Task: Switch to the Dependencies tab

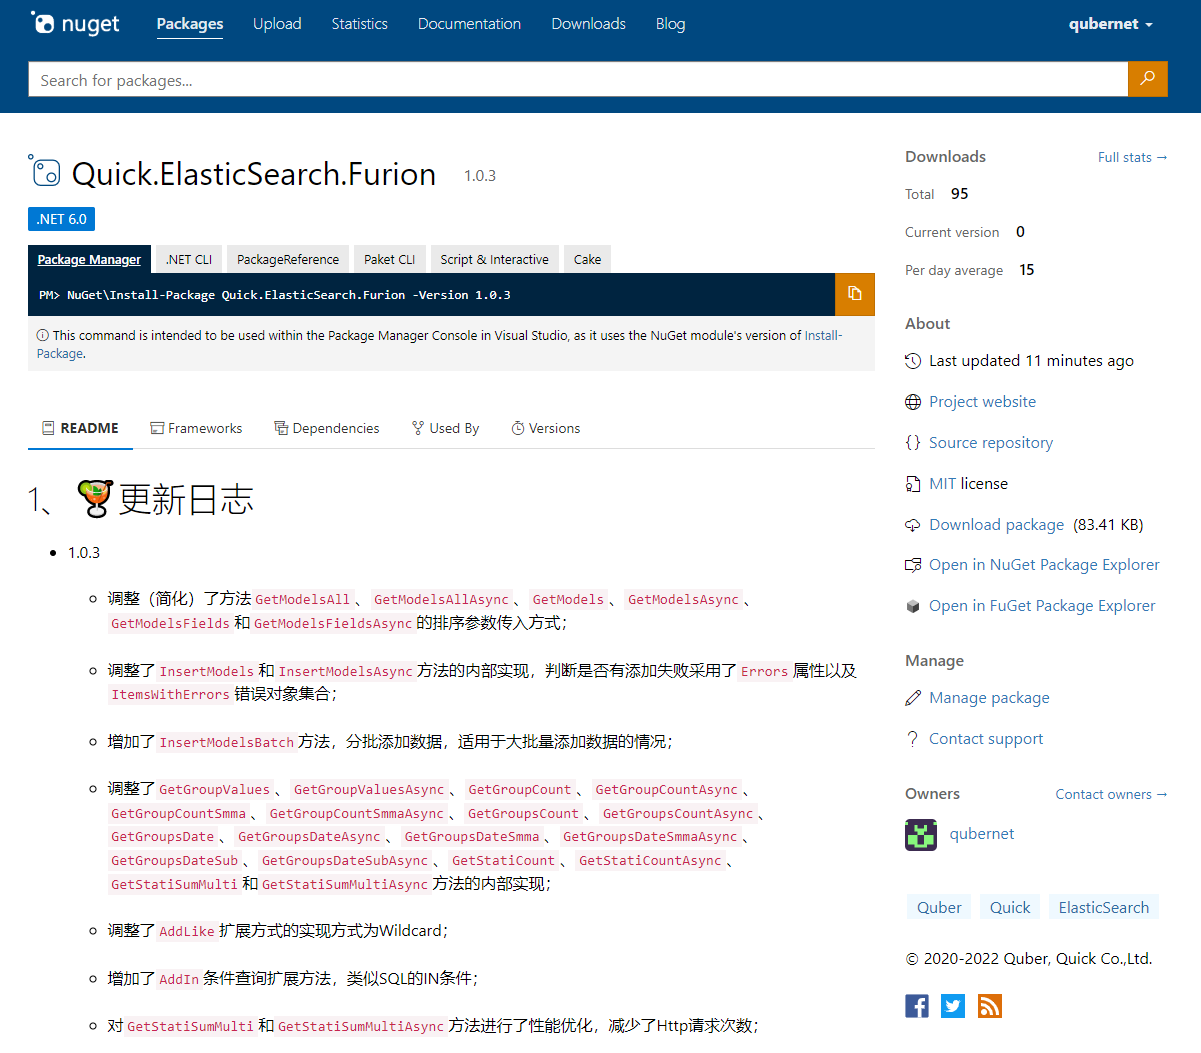Action: [x=326, y=428]
